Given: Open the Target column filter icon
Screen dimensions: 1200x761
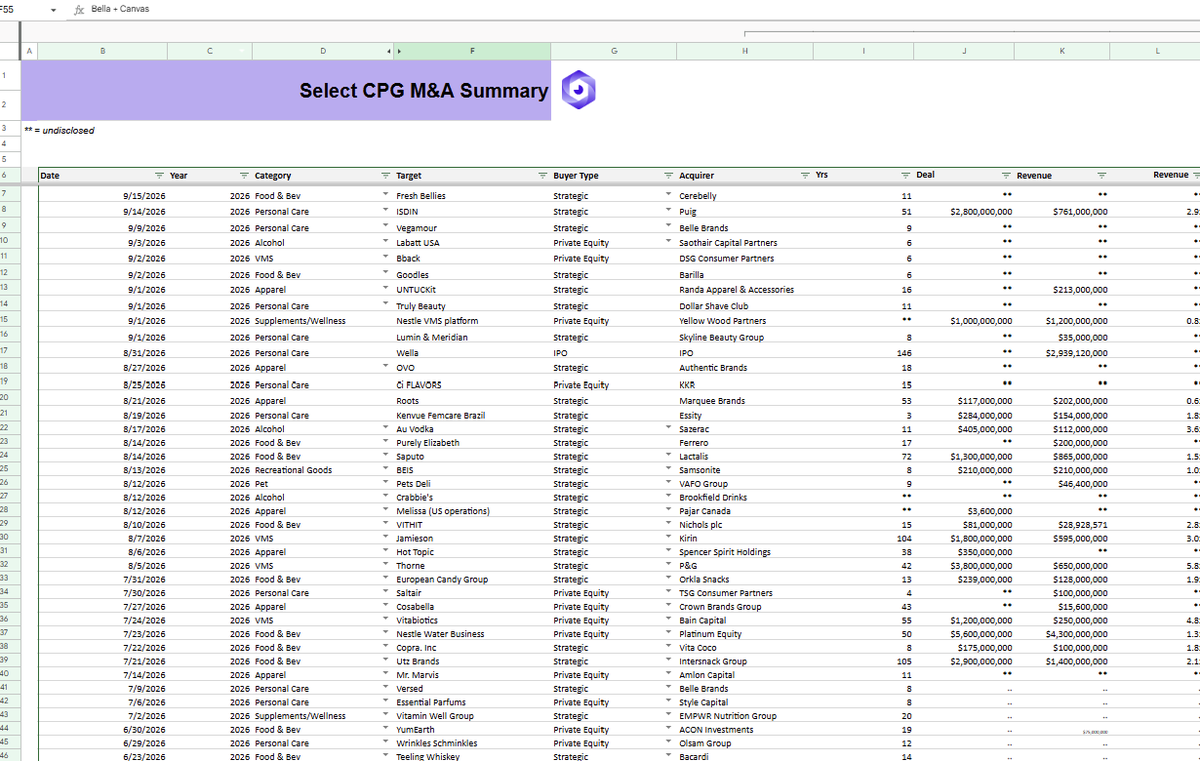Looking at the screenshot, I should click(543, 176).
